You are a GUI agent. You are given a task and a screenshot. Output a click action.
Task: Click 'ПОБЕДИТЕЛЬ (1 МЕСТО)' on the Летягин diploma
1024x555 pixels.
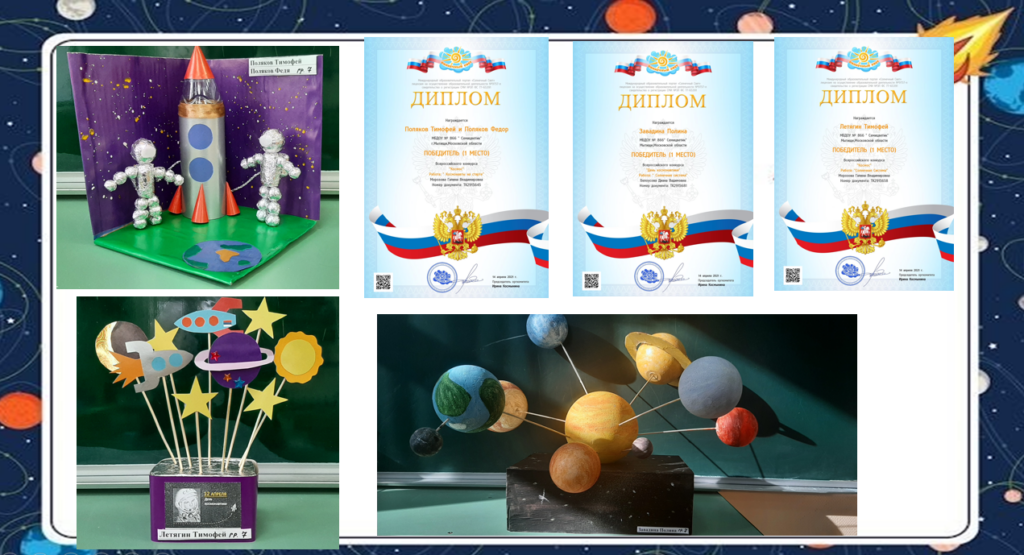pyautogui.click(x=863, y=150)
